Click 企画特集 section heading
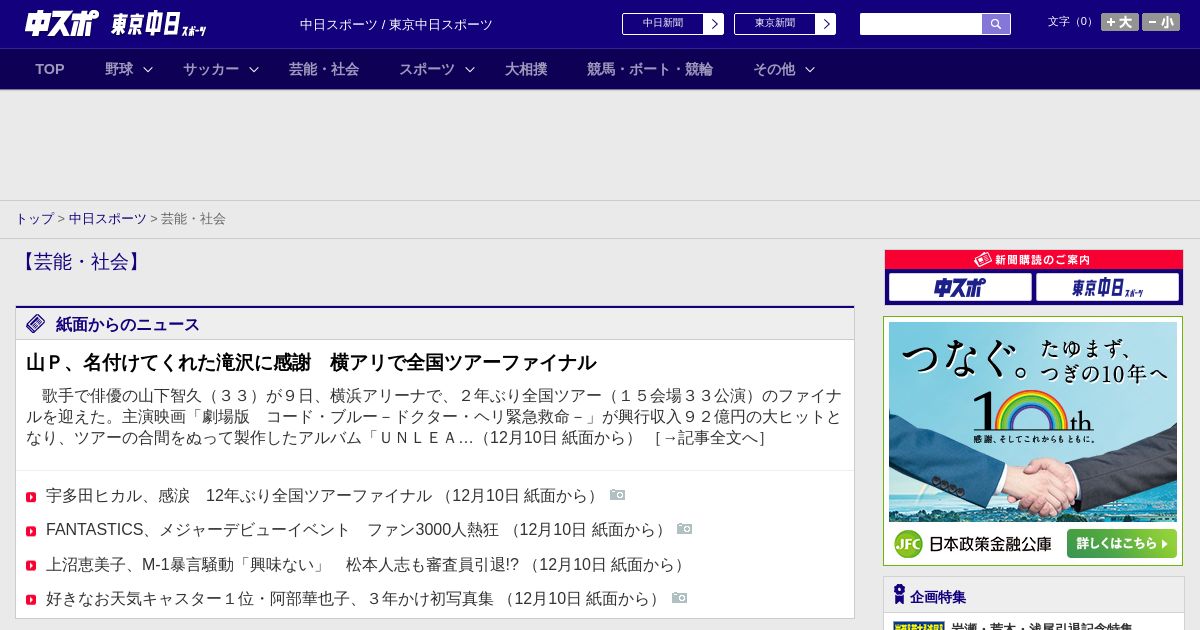 [x=938, y=597]
